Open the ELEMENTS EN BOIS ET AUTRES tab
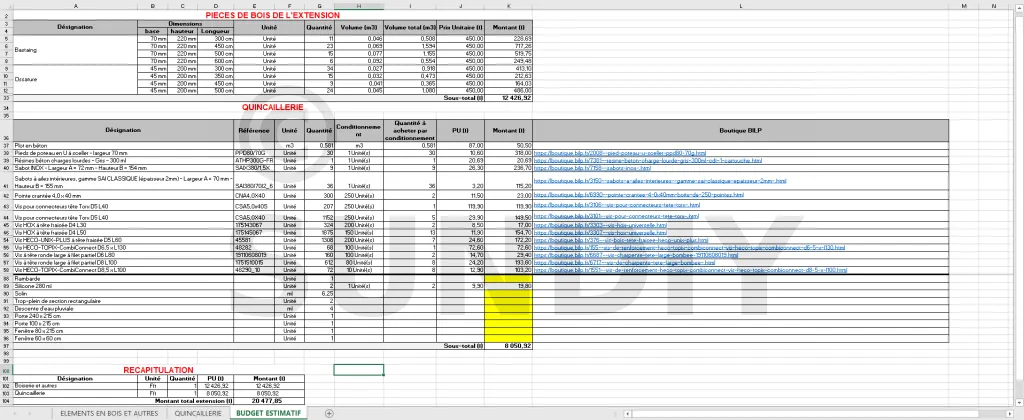Viewport: 1024px width, 420px height. click(x=109, y=412)
